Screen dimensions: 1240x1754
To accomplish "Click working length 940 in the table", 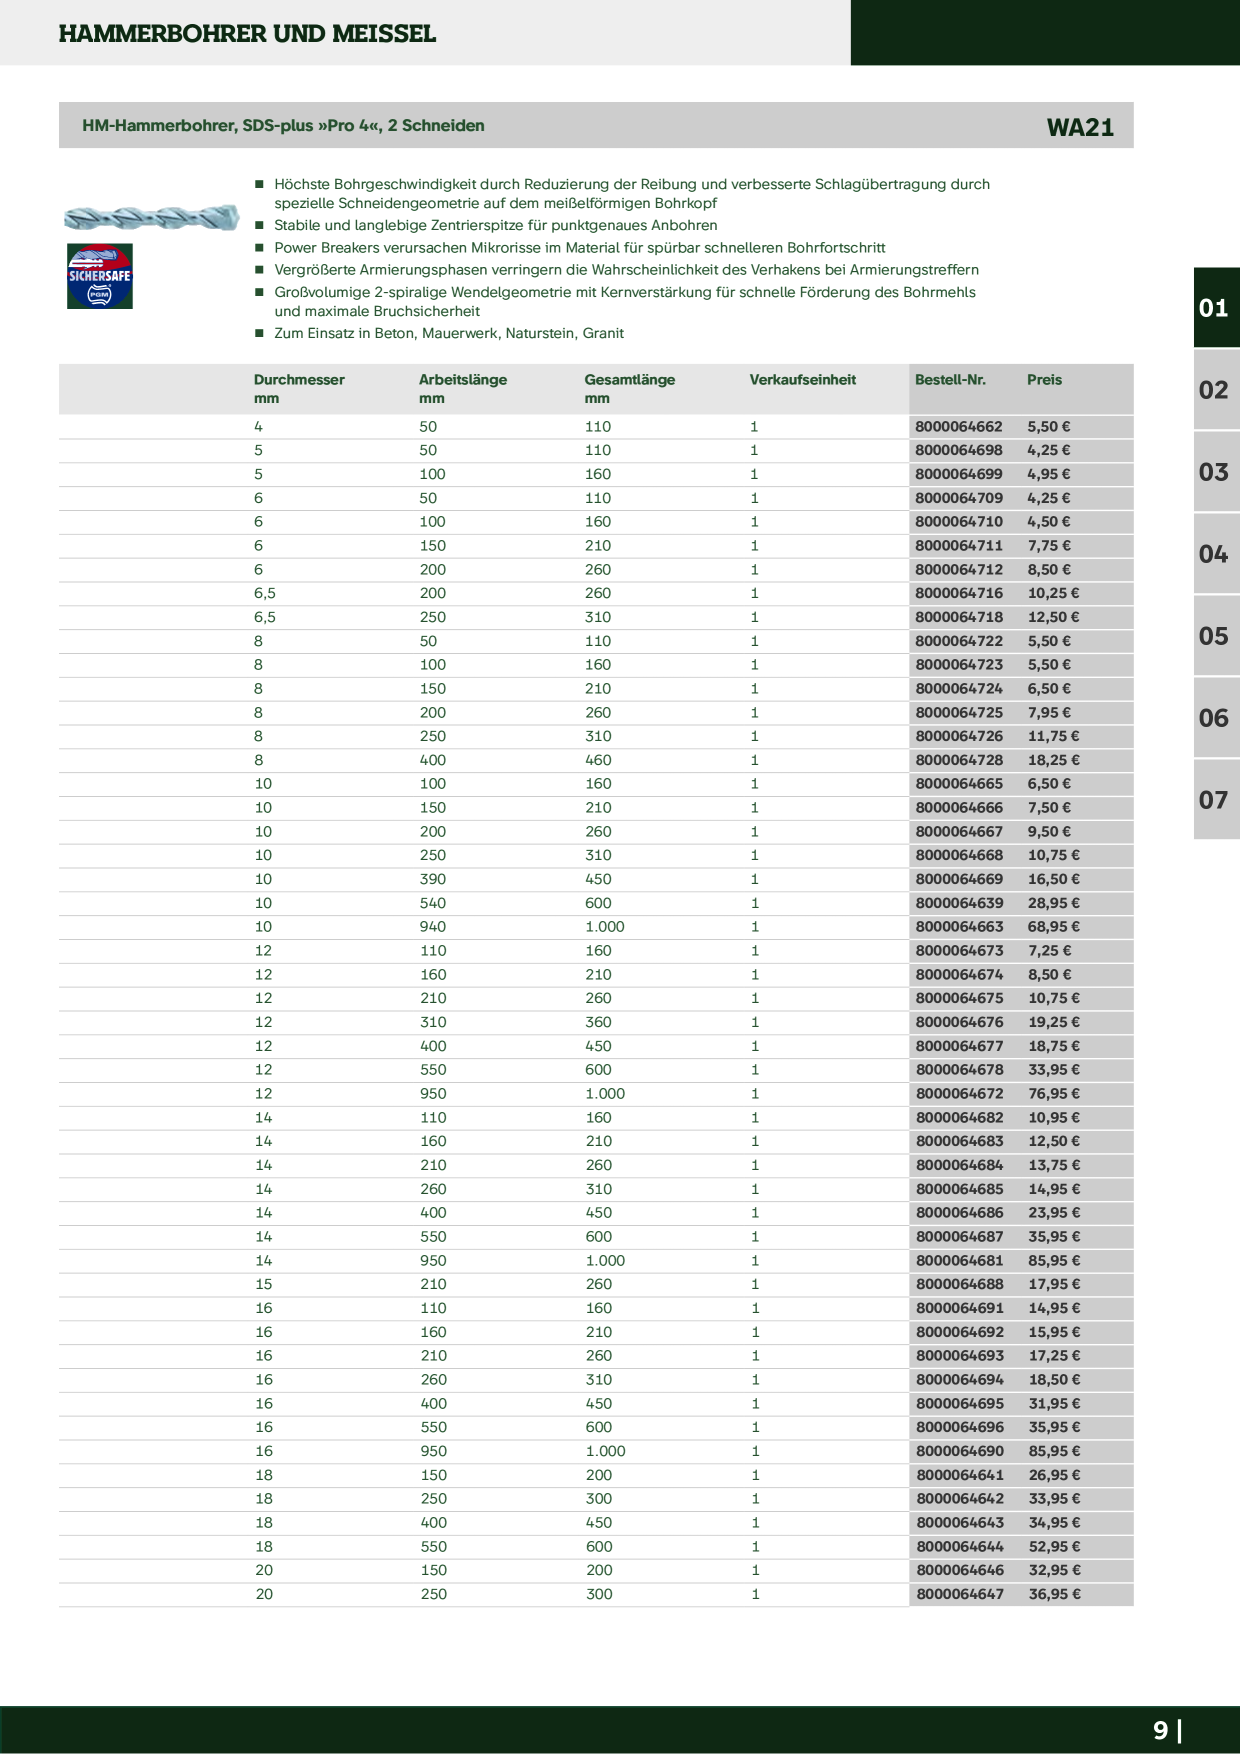I will (x=433, y=927).
